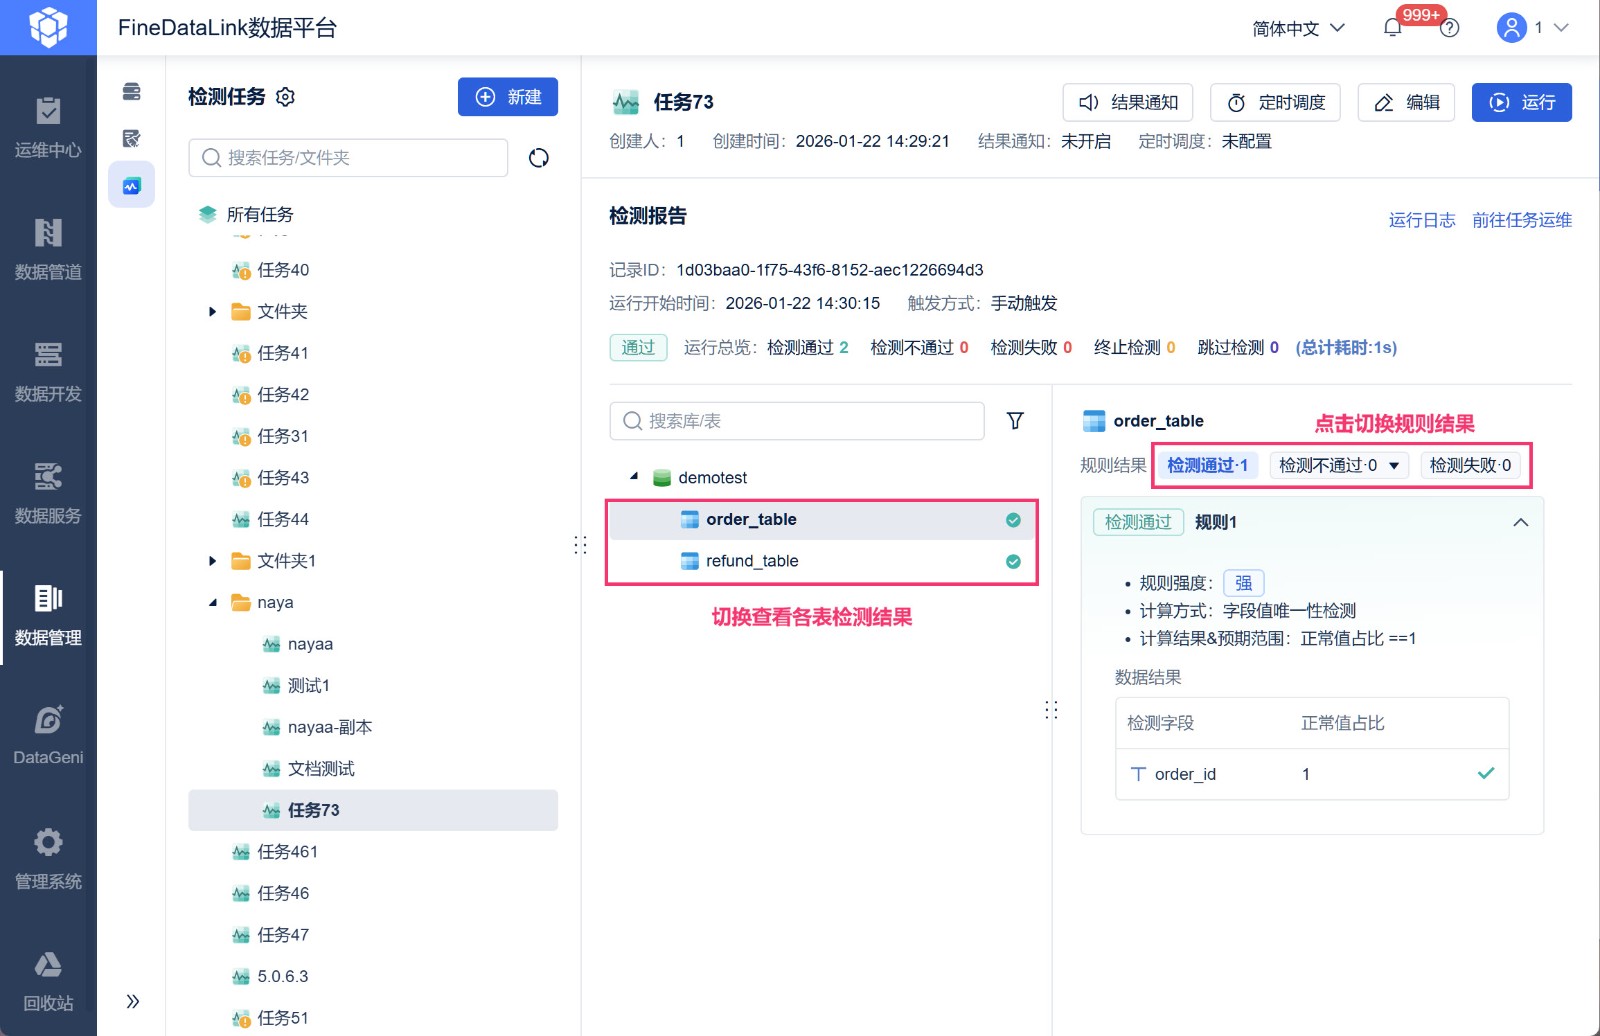Click the filter funnel icon
The width and height of the screenshot is (1600, 1036).
[x=1015, y=421]
